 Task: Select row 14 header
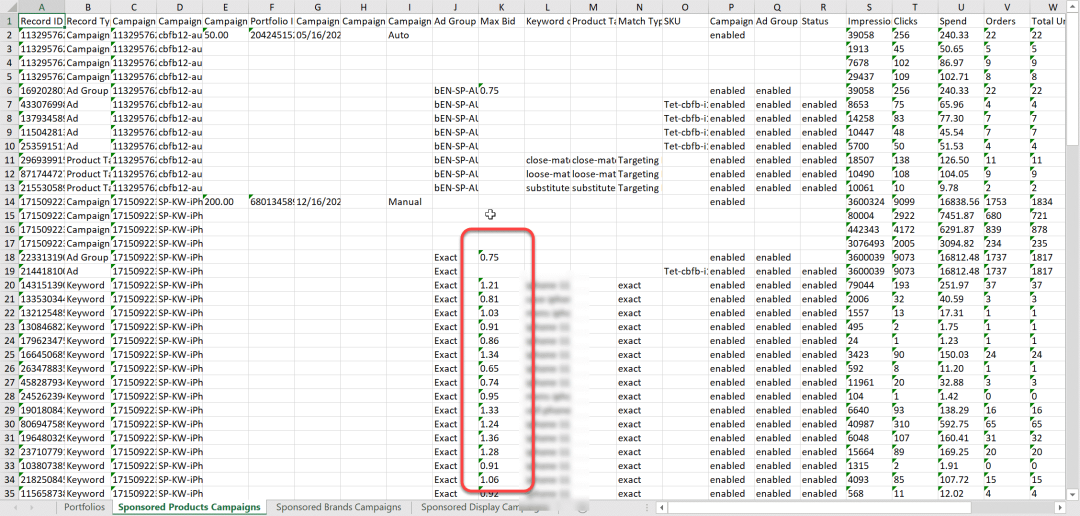click(x=9, y=201)
